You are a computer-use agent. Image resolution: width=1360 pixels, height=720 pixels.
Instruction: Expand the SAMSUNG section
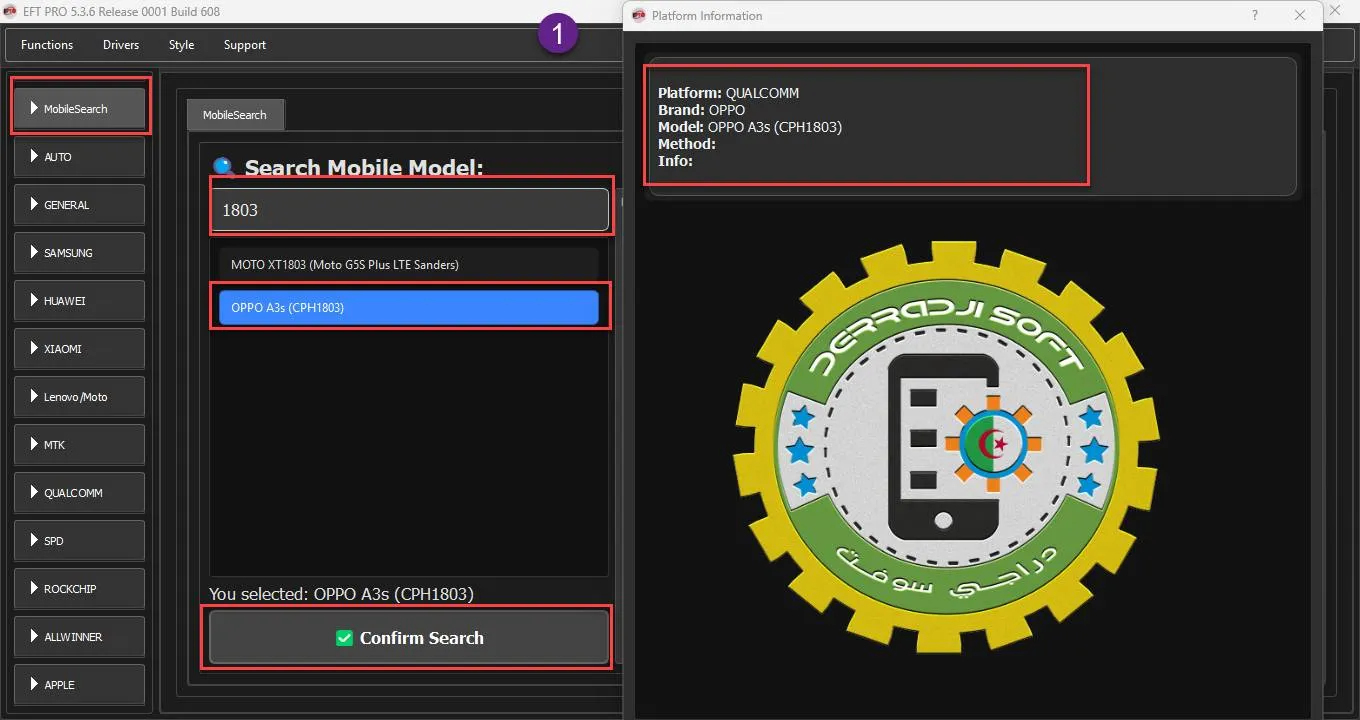(x=79, y=253)
